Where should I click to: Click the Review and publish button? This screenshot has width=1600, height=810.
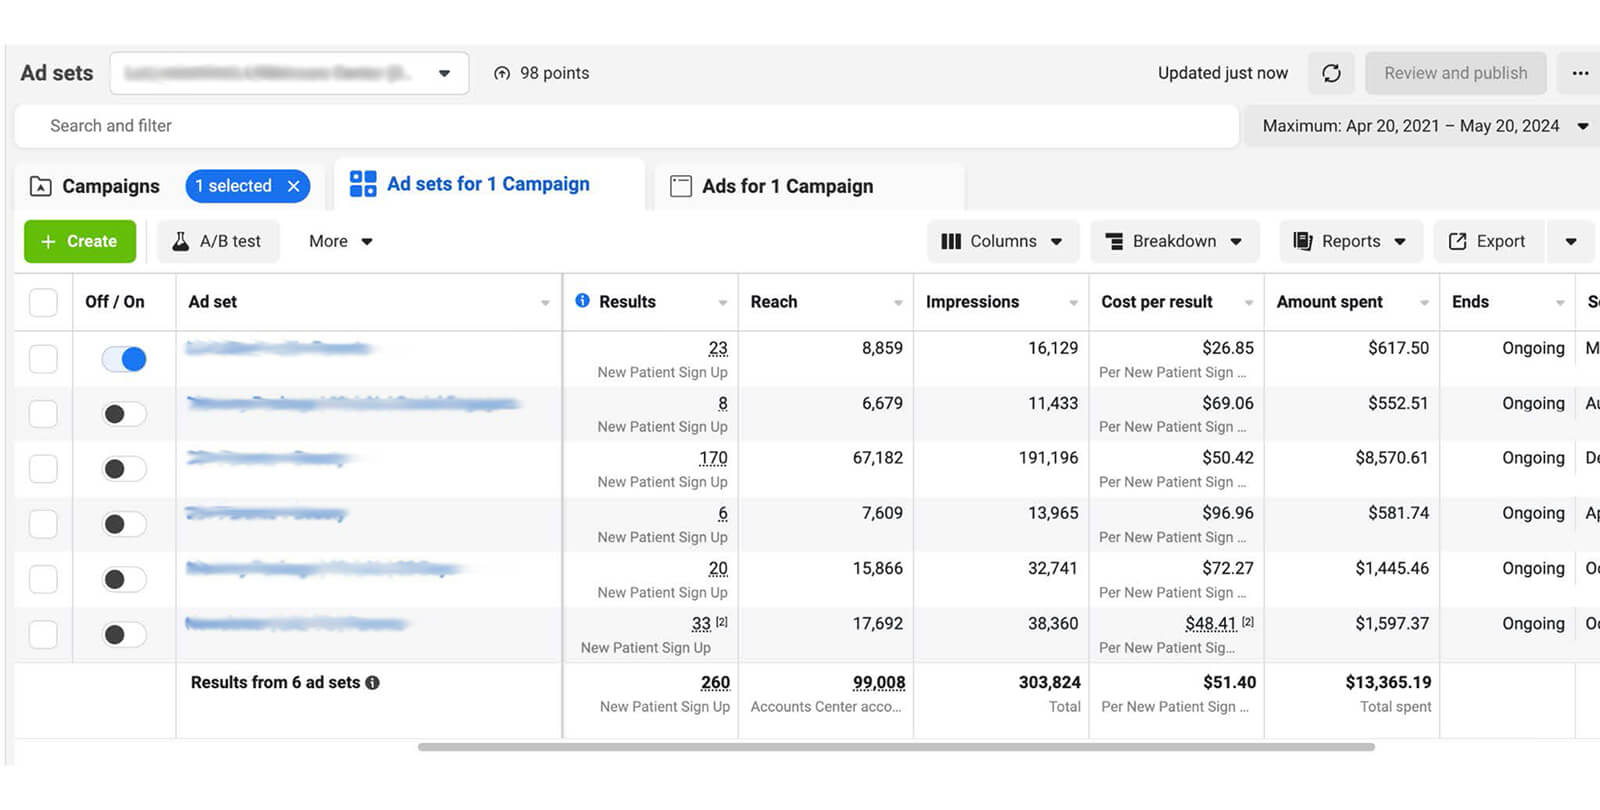pyautogui.click(x=1455, y=73)
